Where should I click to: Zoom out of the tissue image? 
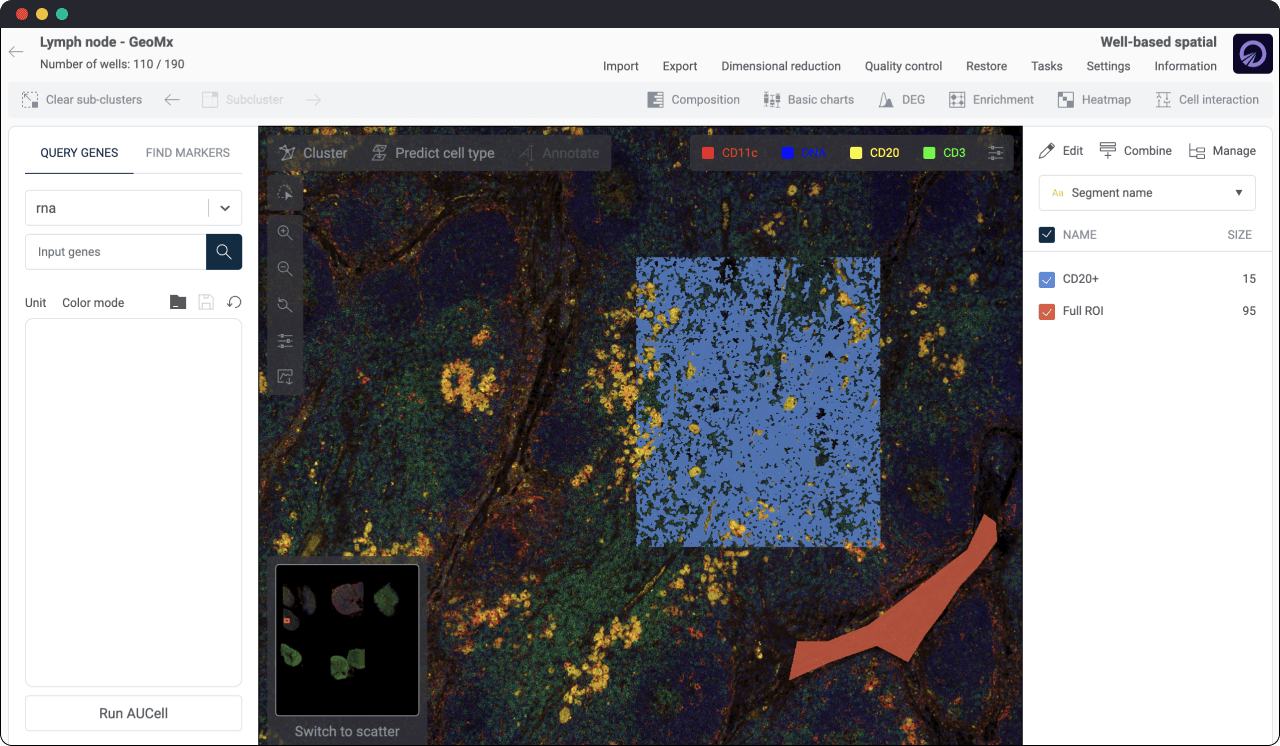pos(285,269)
